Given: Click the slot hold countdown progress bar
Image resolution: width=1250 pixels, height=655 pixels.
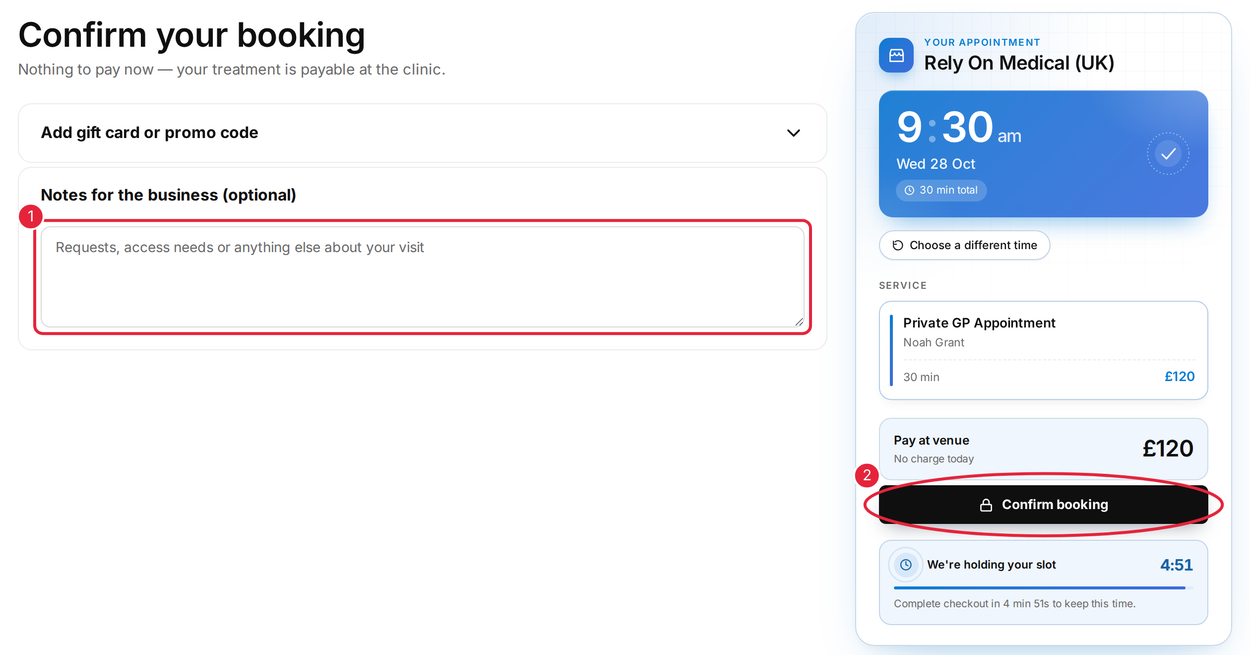Looking at the screenshot, I should tap(1043, 588).
